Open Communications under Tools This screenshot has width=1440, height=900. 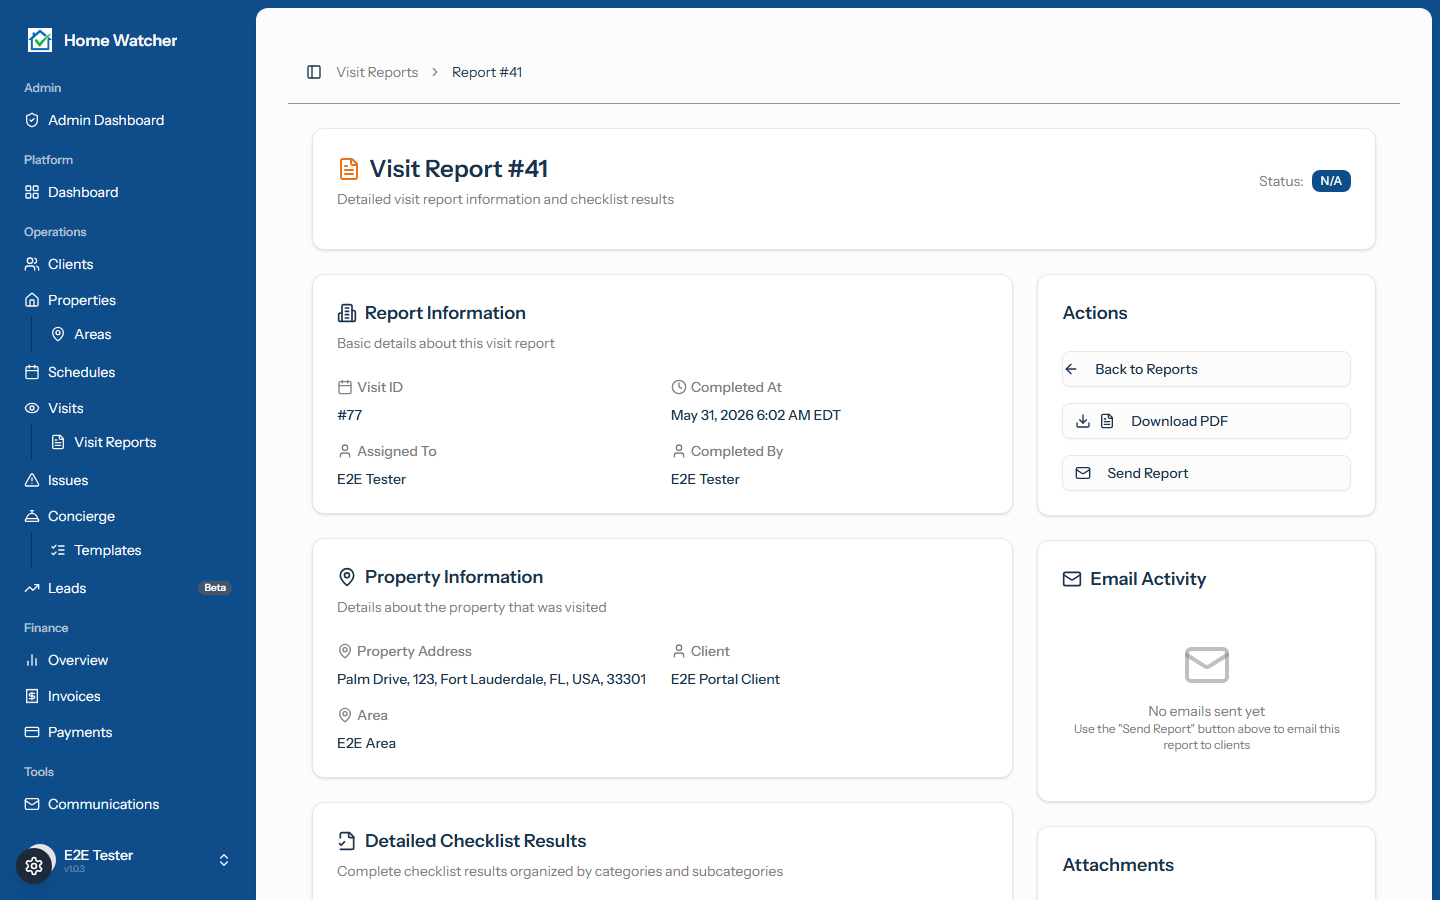pos(128,804)
